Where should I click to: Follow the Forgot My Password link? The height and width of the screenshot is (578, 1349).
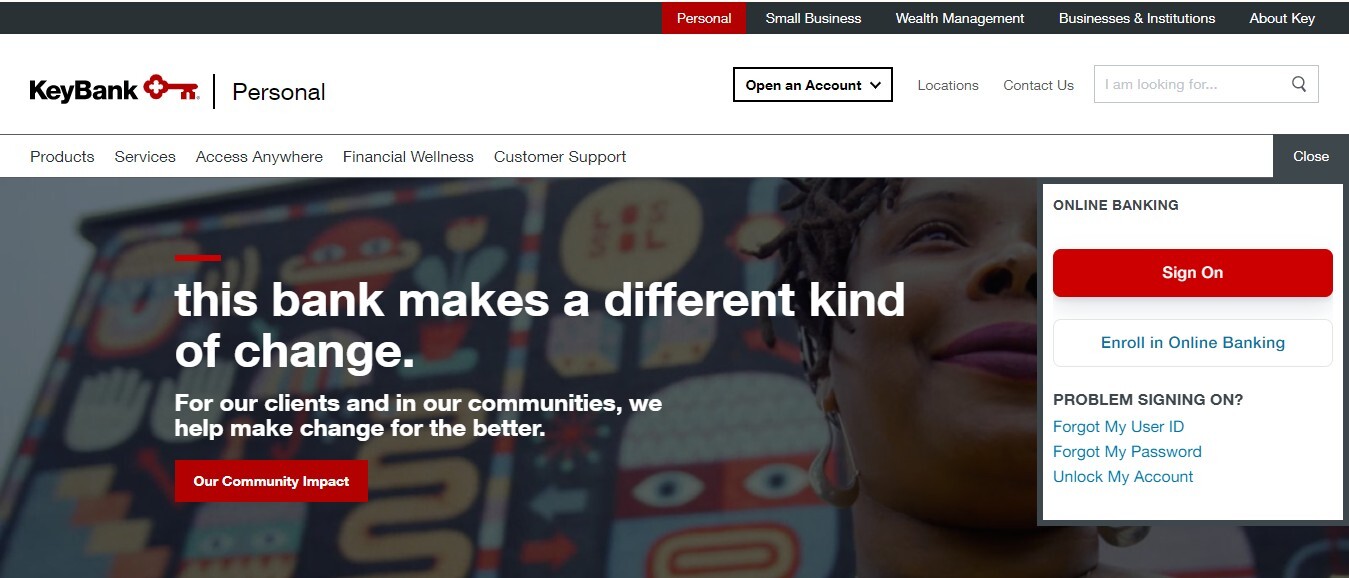click(x=1127, y=451)
